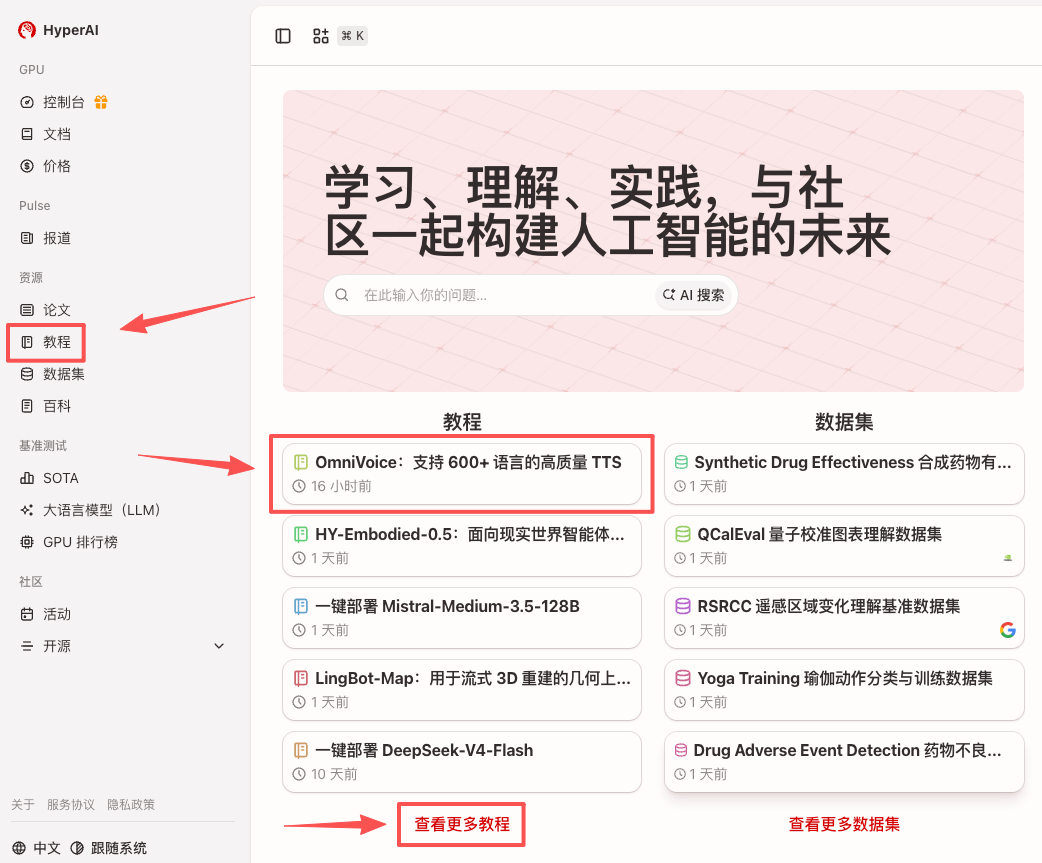This screenshot has height=863, width=1042.
Task: Click 查看更多数据集 link
Action: tap(844, 824)
